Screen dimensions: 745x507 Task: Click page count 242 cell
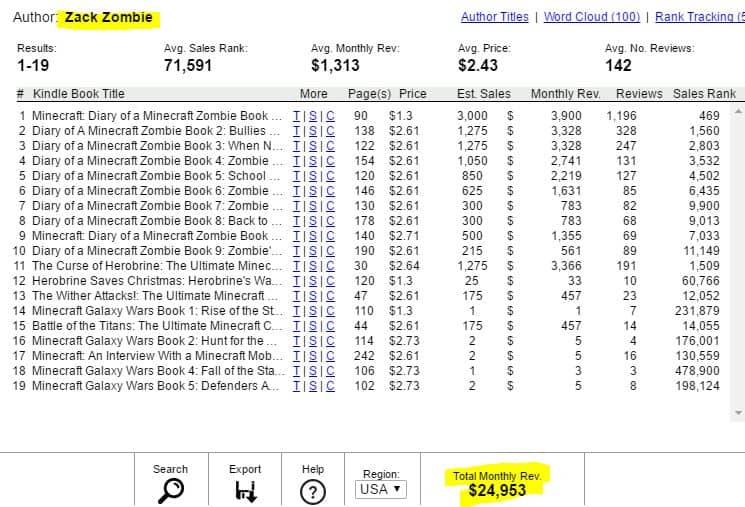pos(364,356)
